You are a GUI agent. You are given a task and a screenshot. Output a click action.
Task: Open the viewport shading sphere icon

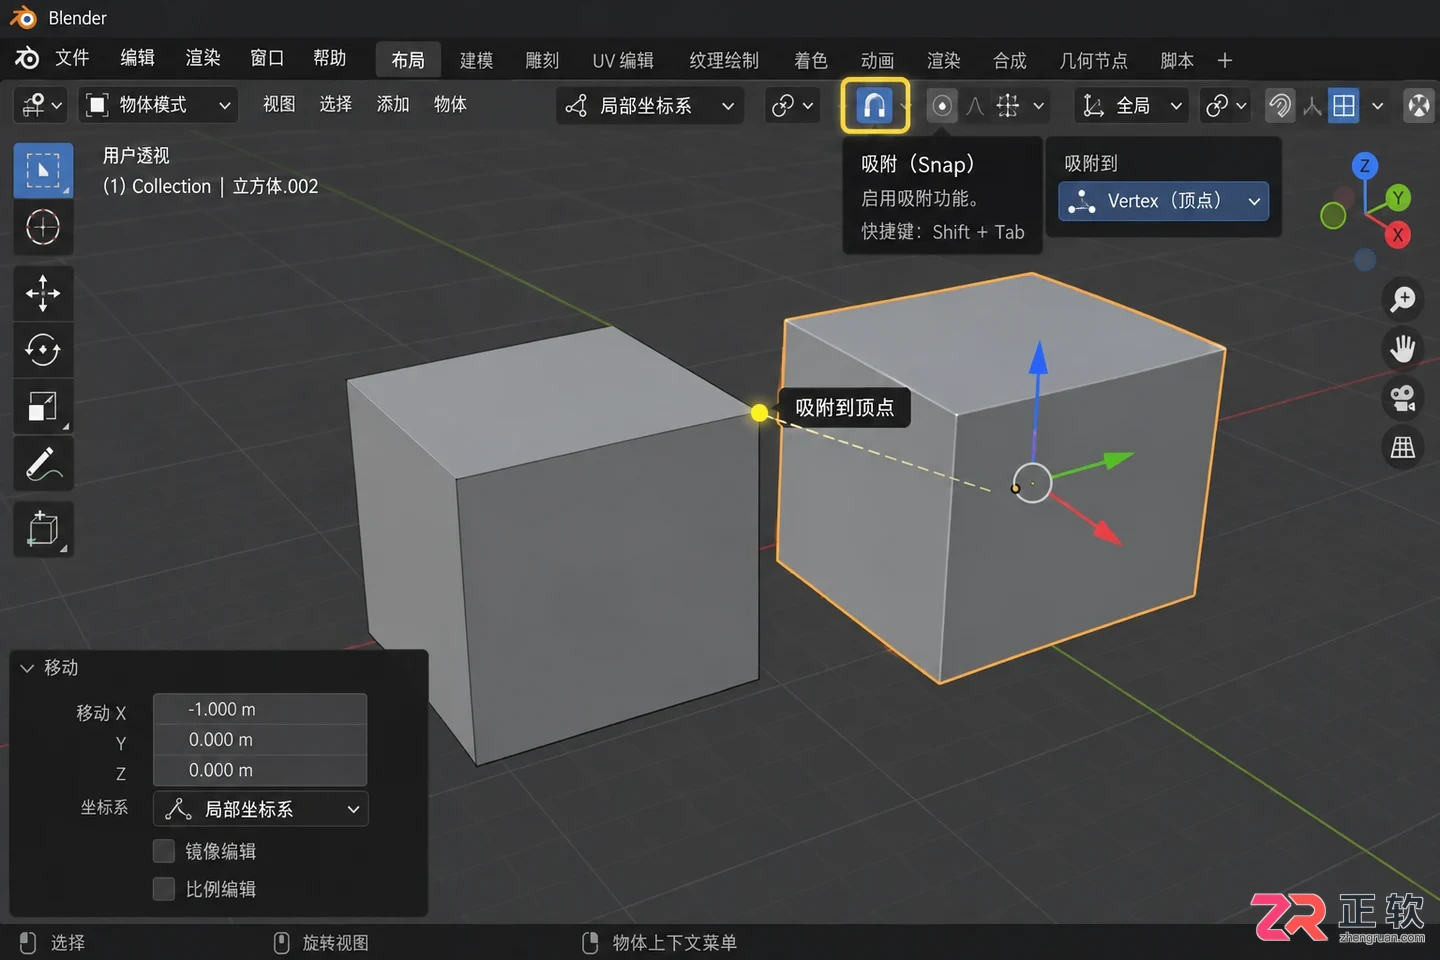1418,105
